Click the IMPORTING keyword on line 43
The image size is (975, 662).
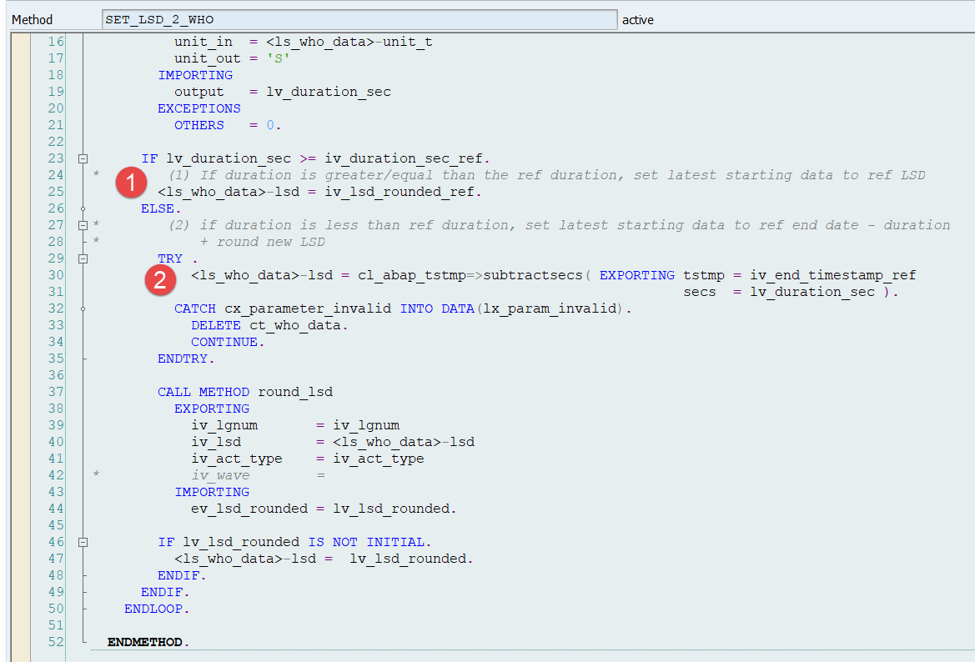point(212,492)
